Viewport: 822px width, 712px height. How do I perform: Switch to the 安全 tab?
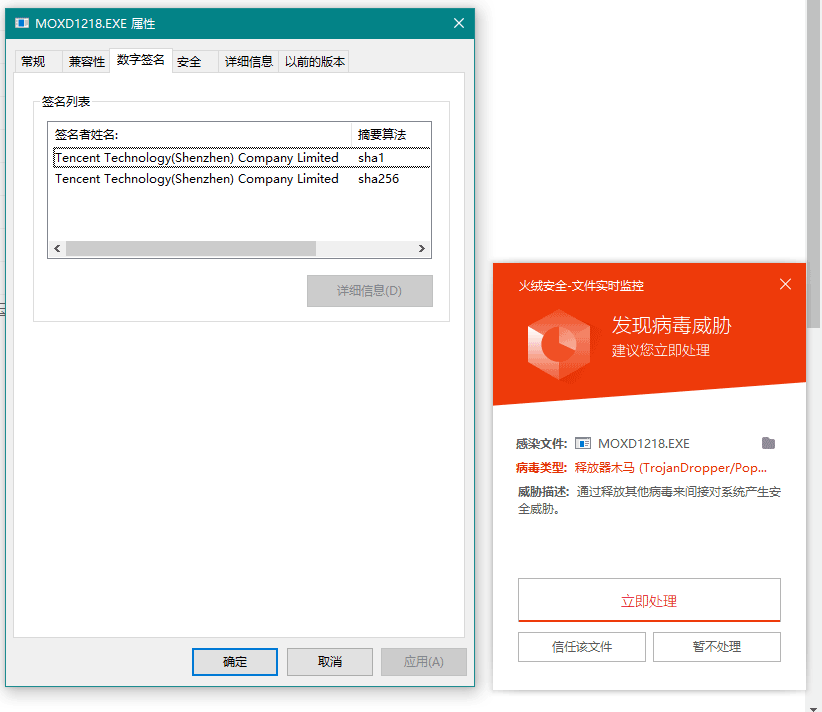click(x=190, y=61)
